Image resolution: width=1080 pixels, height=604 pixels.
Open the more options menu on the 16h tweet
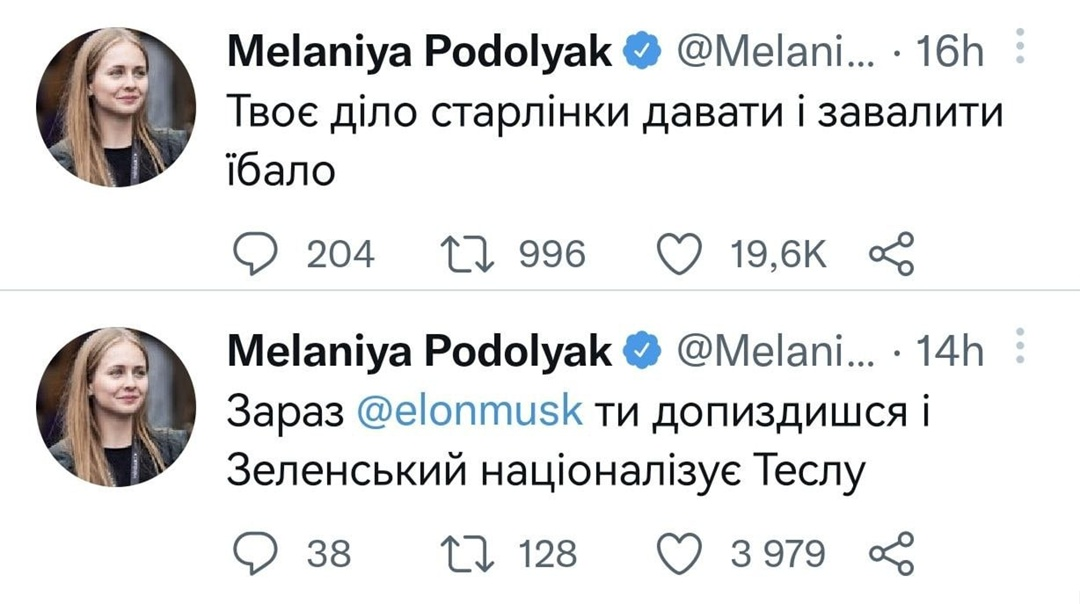[x=1021, y=48]
